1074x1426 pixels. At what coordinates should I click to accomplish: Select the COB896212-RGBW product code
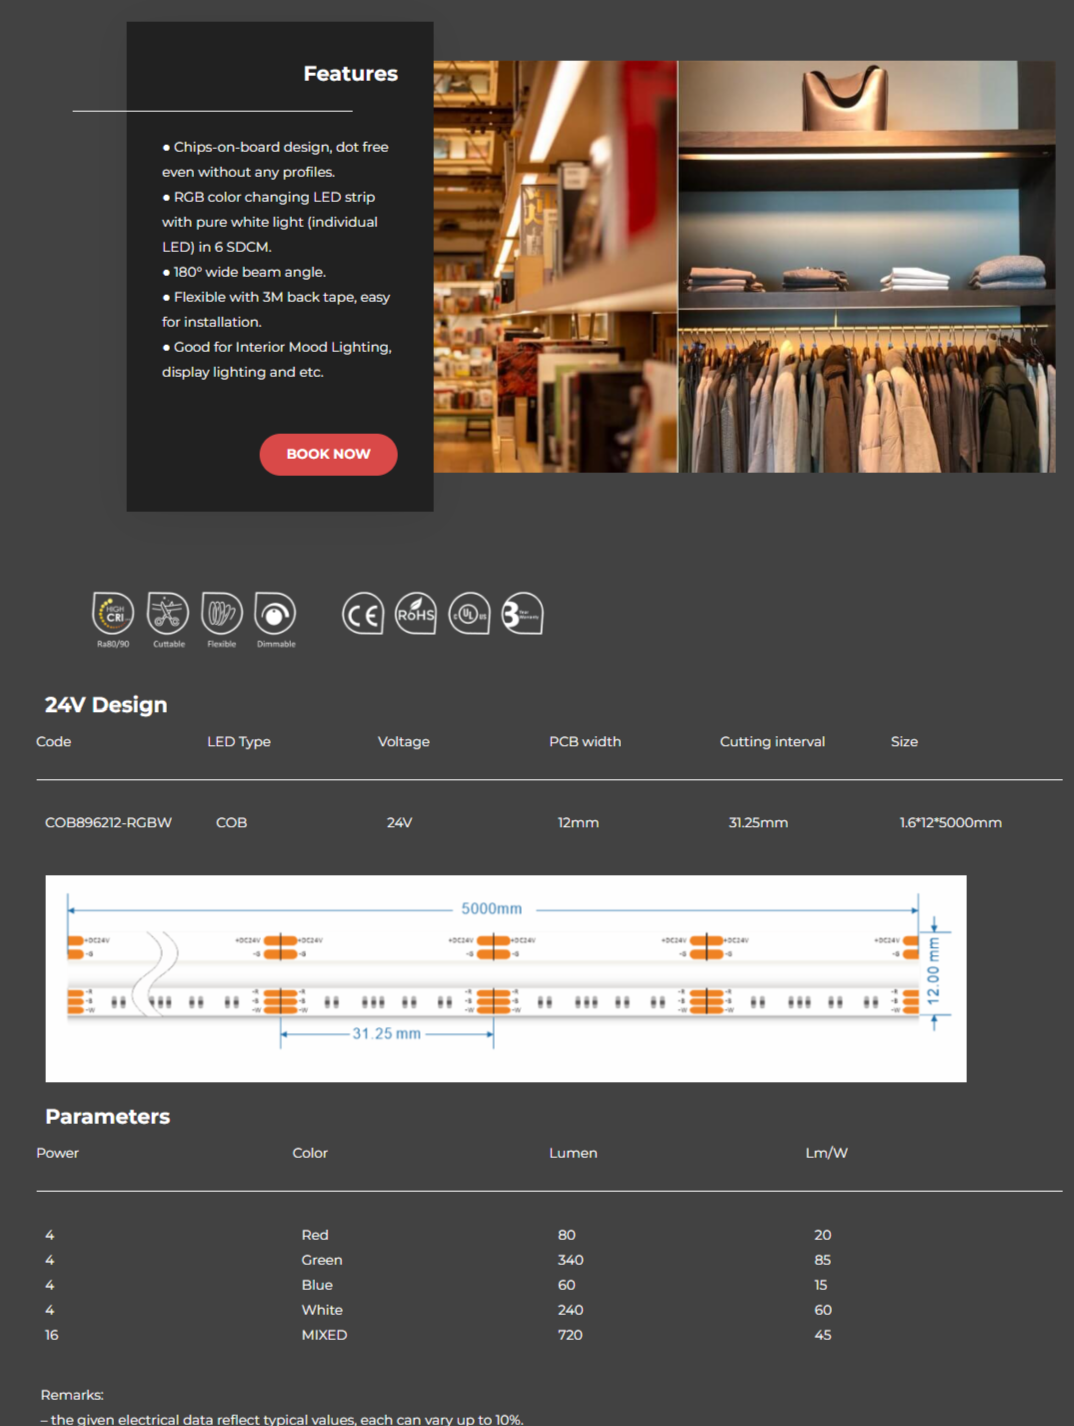pyautogui.click(x=108, y=823)
